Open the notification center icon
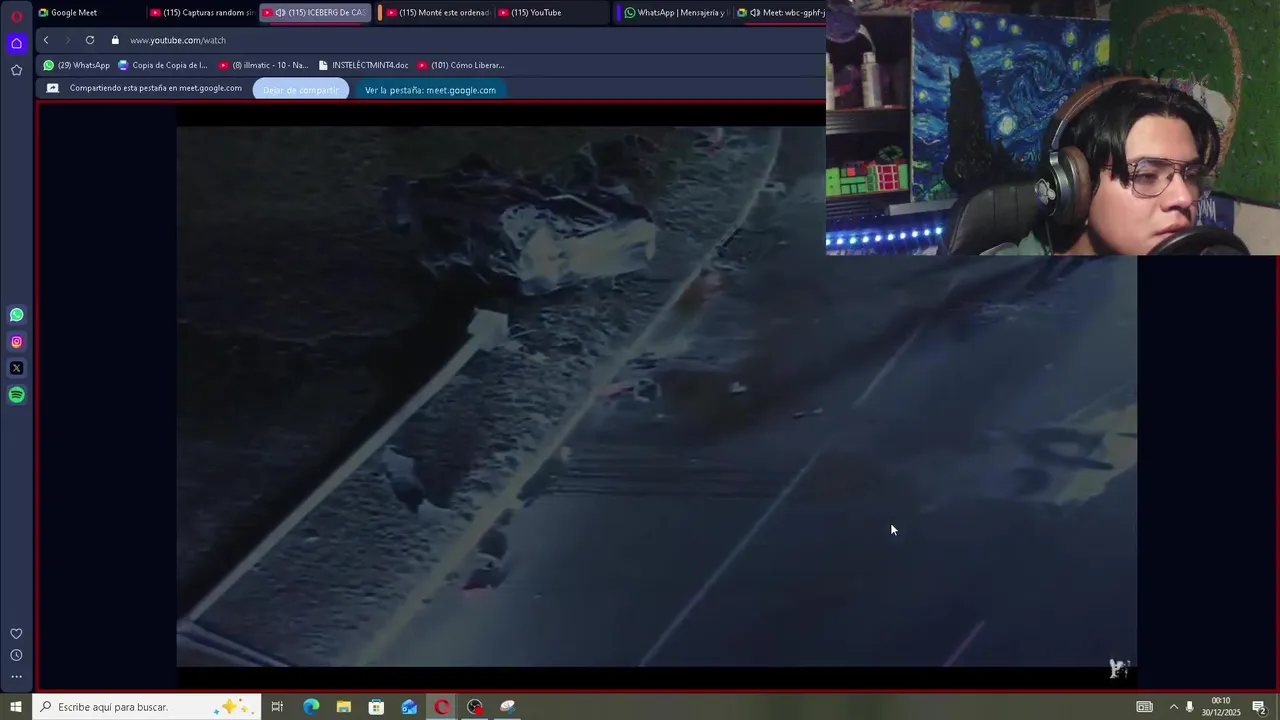Screen dimensions: 1280x720 tap(1260, 707)
